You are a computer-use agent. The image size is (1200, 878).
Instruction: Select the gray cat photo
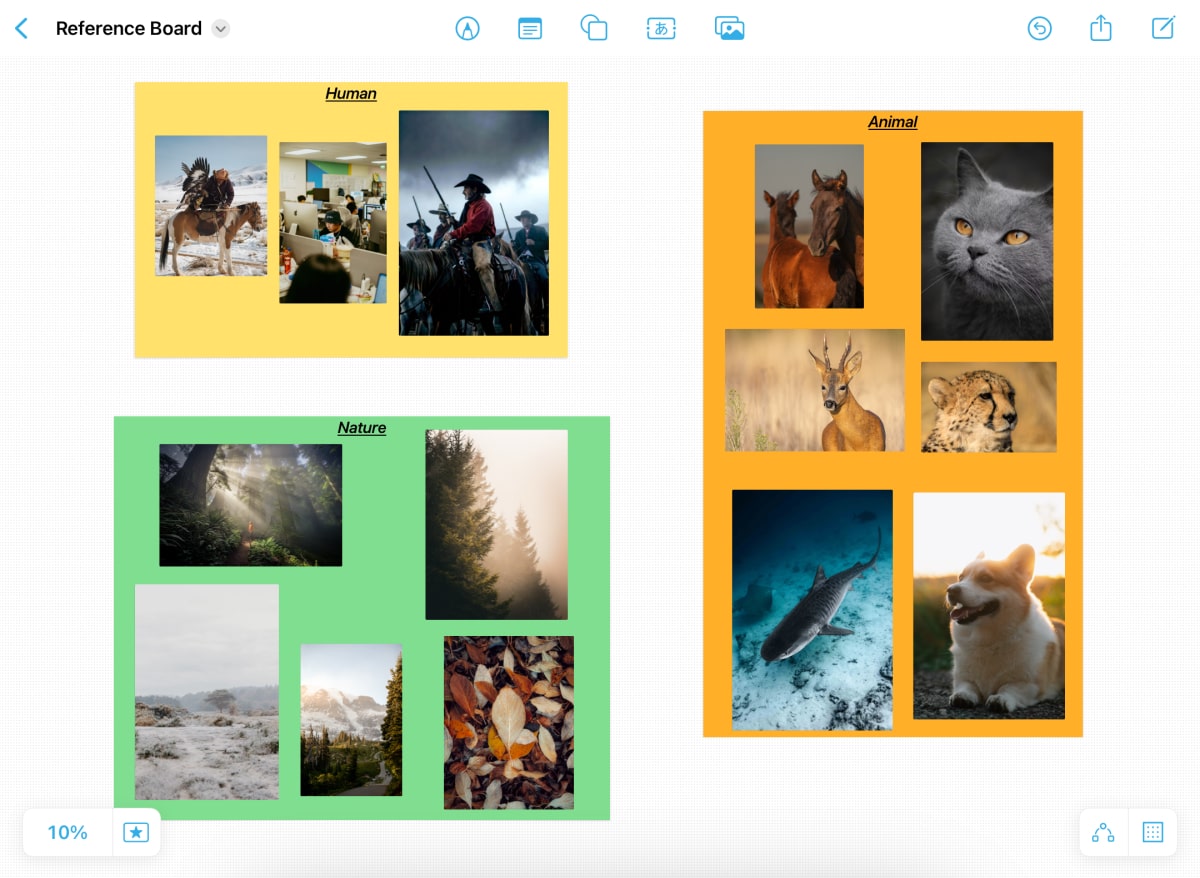(x=986, y=241)
